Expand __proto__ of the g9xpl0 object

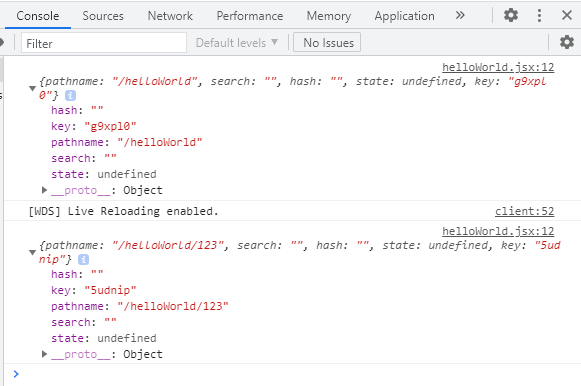tap(44, 190)
